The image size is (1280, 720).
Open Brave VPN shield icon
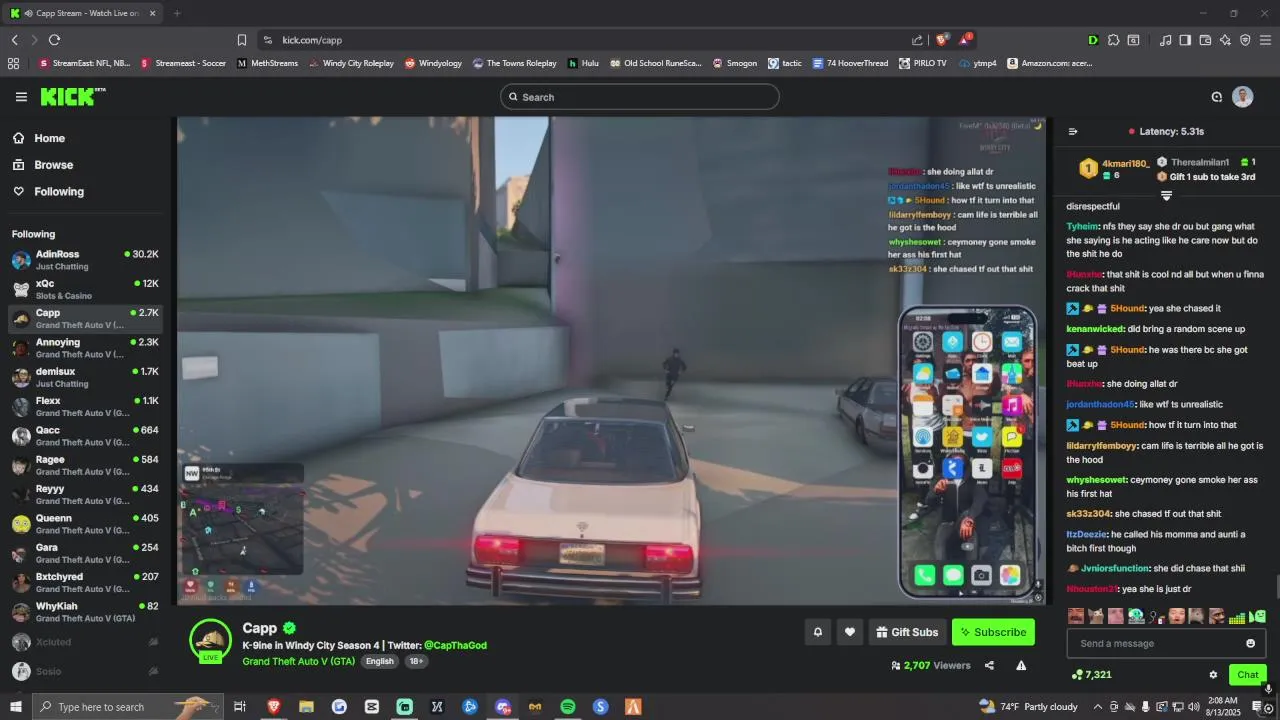tap(1245, 40)
